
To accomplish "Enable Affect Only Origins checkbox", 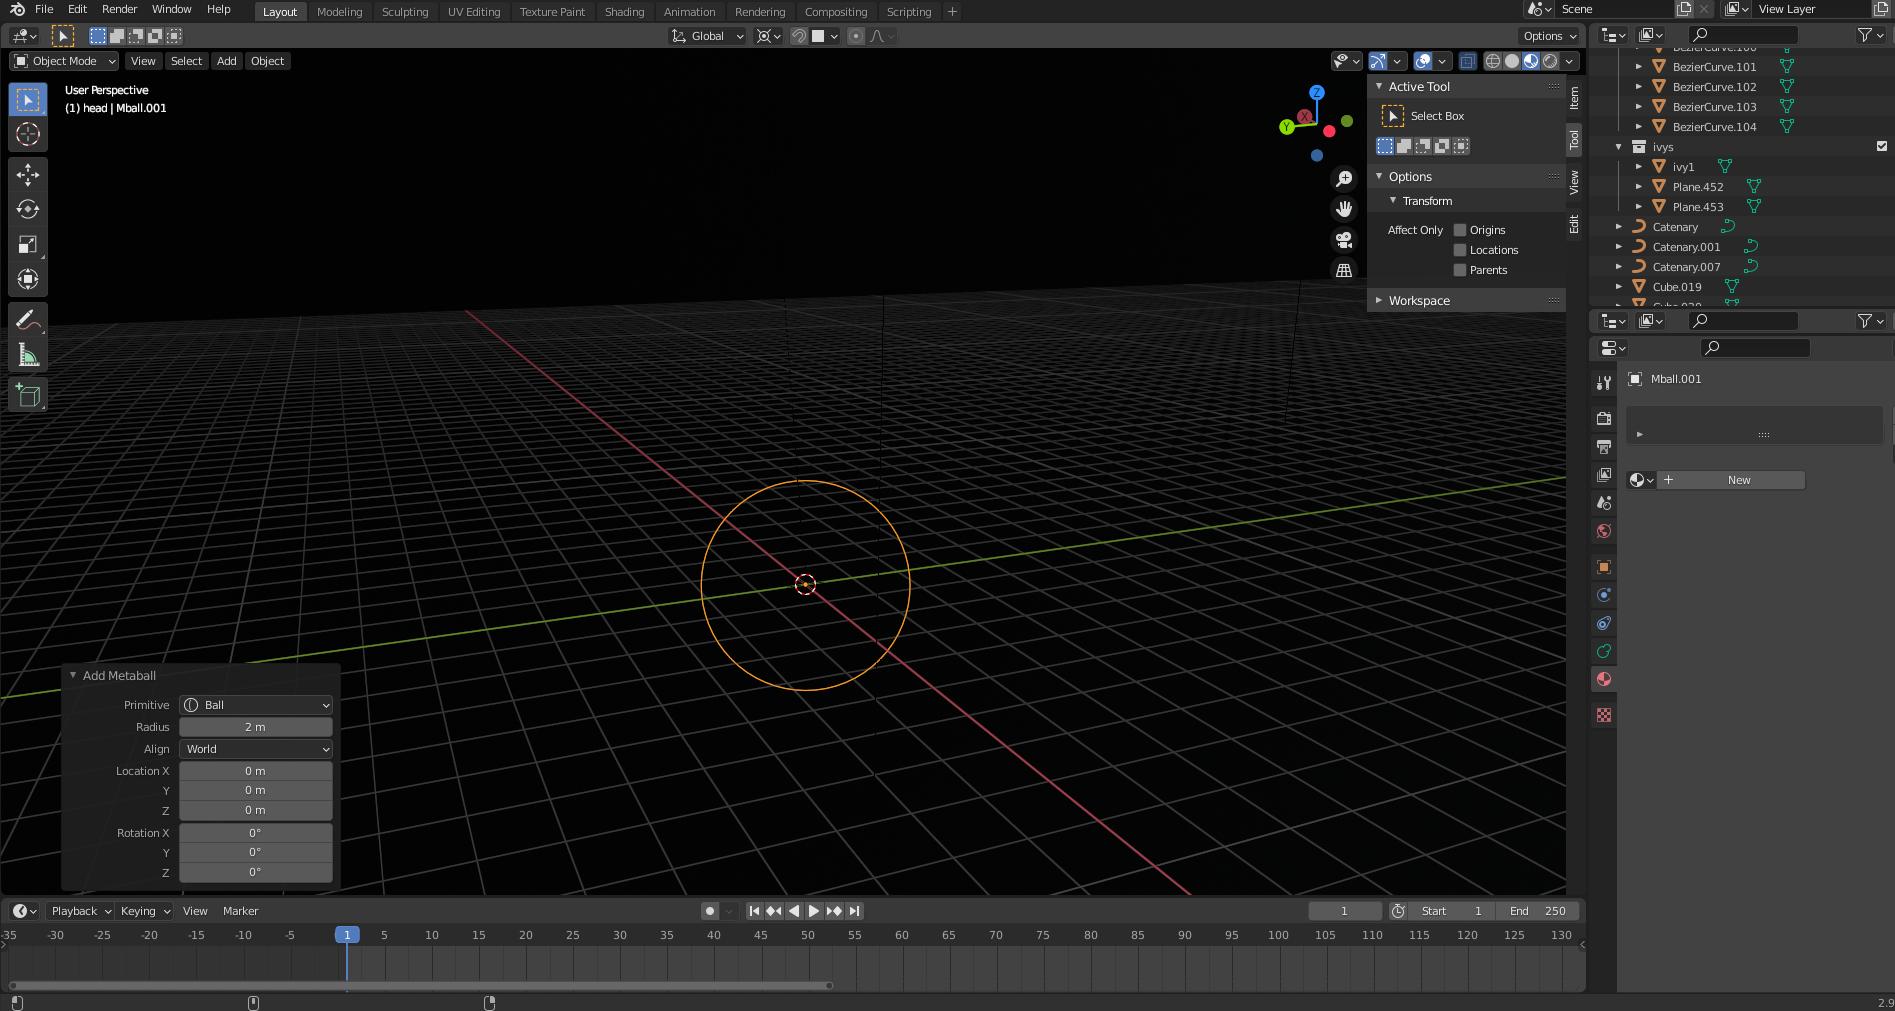I will [x=1460, y=230].
